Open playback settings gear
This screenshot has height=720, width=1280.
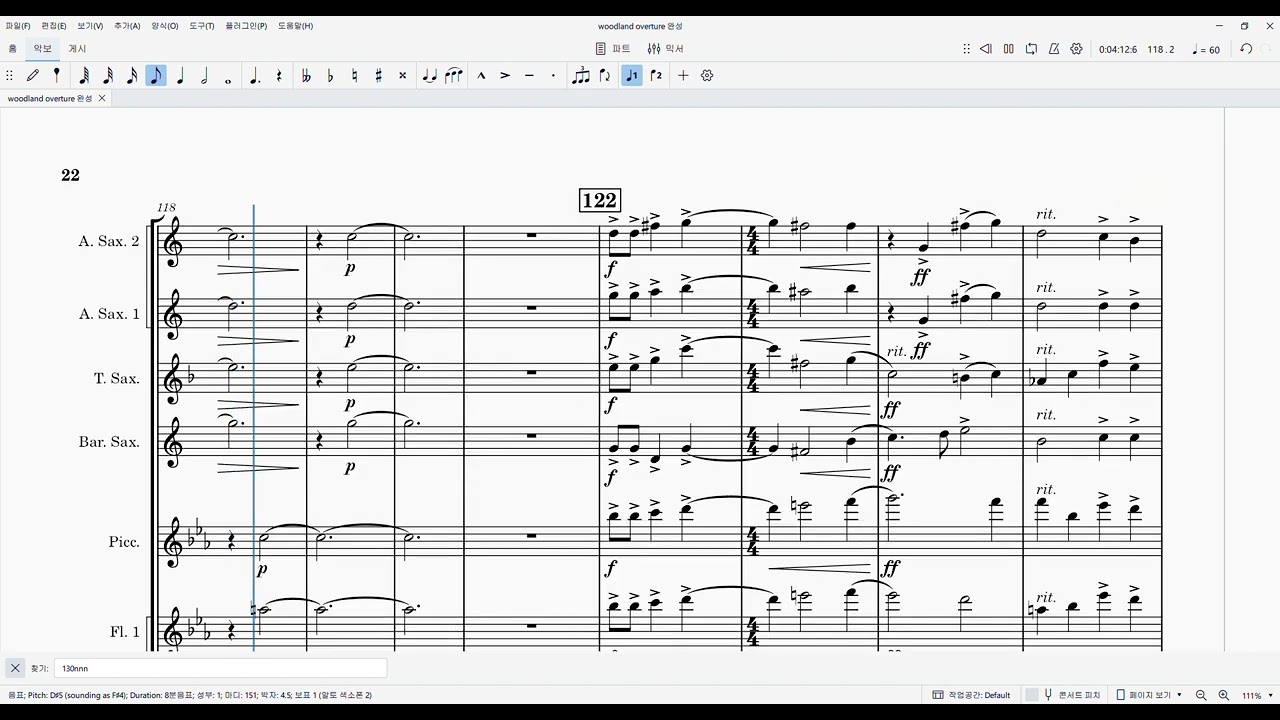pyautogui.click(x=1077, y=48)
